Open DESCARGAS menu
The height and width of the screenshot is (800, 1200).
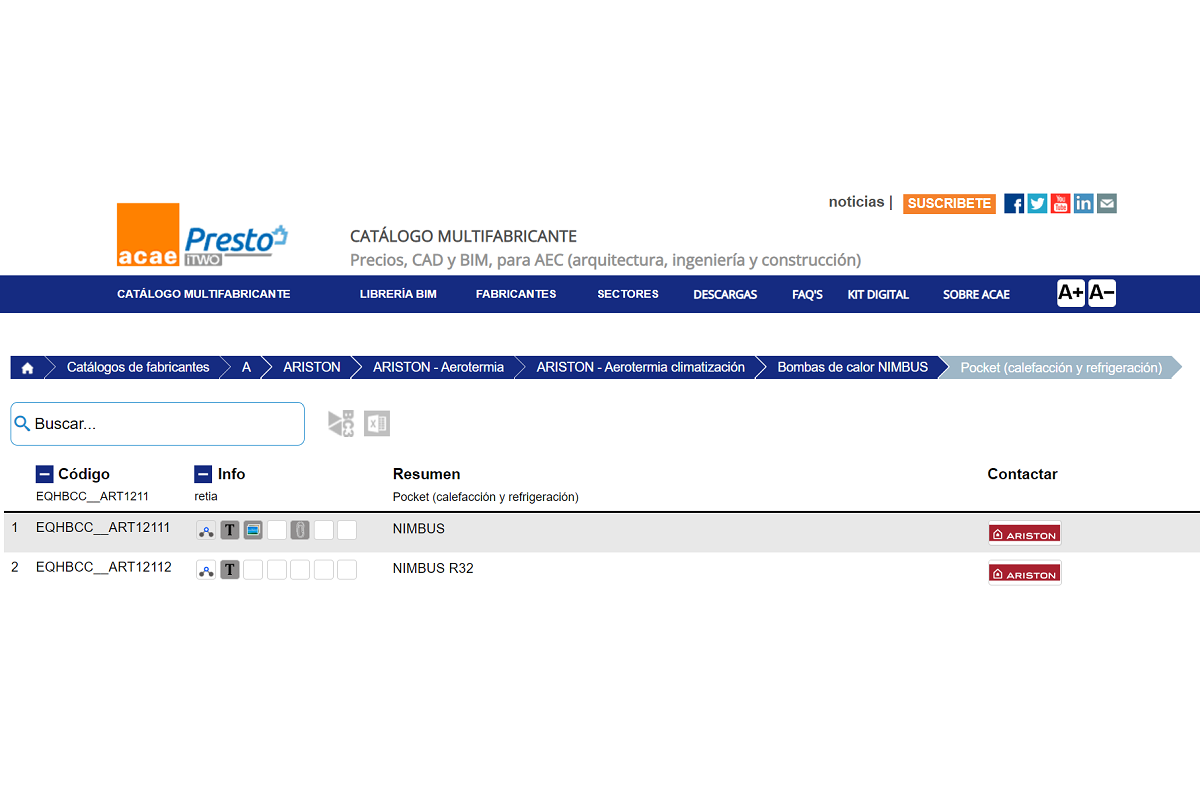[x=725, y=295]
